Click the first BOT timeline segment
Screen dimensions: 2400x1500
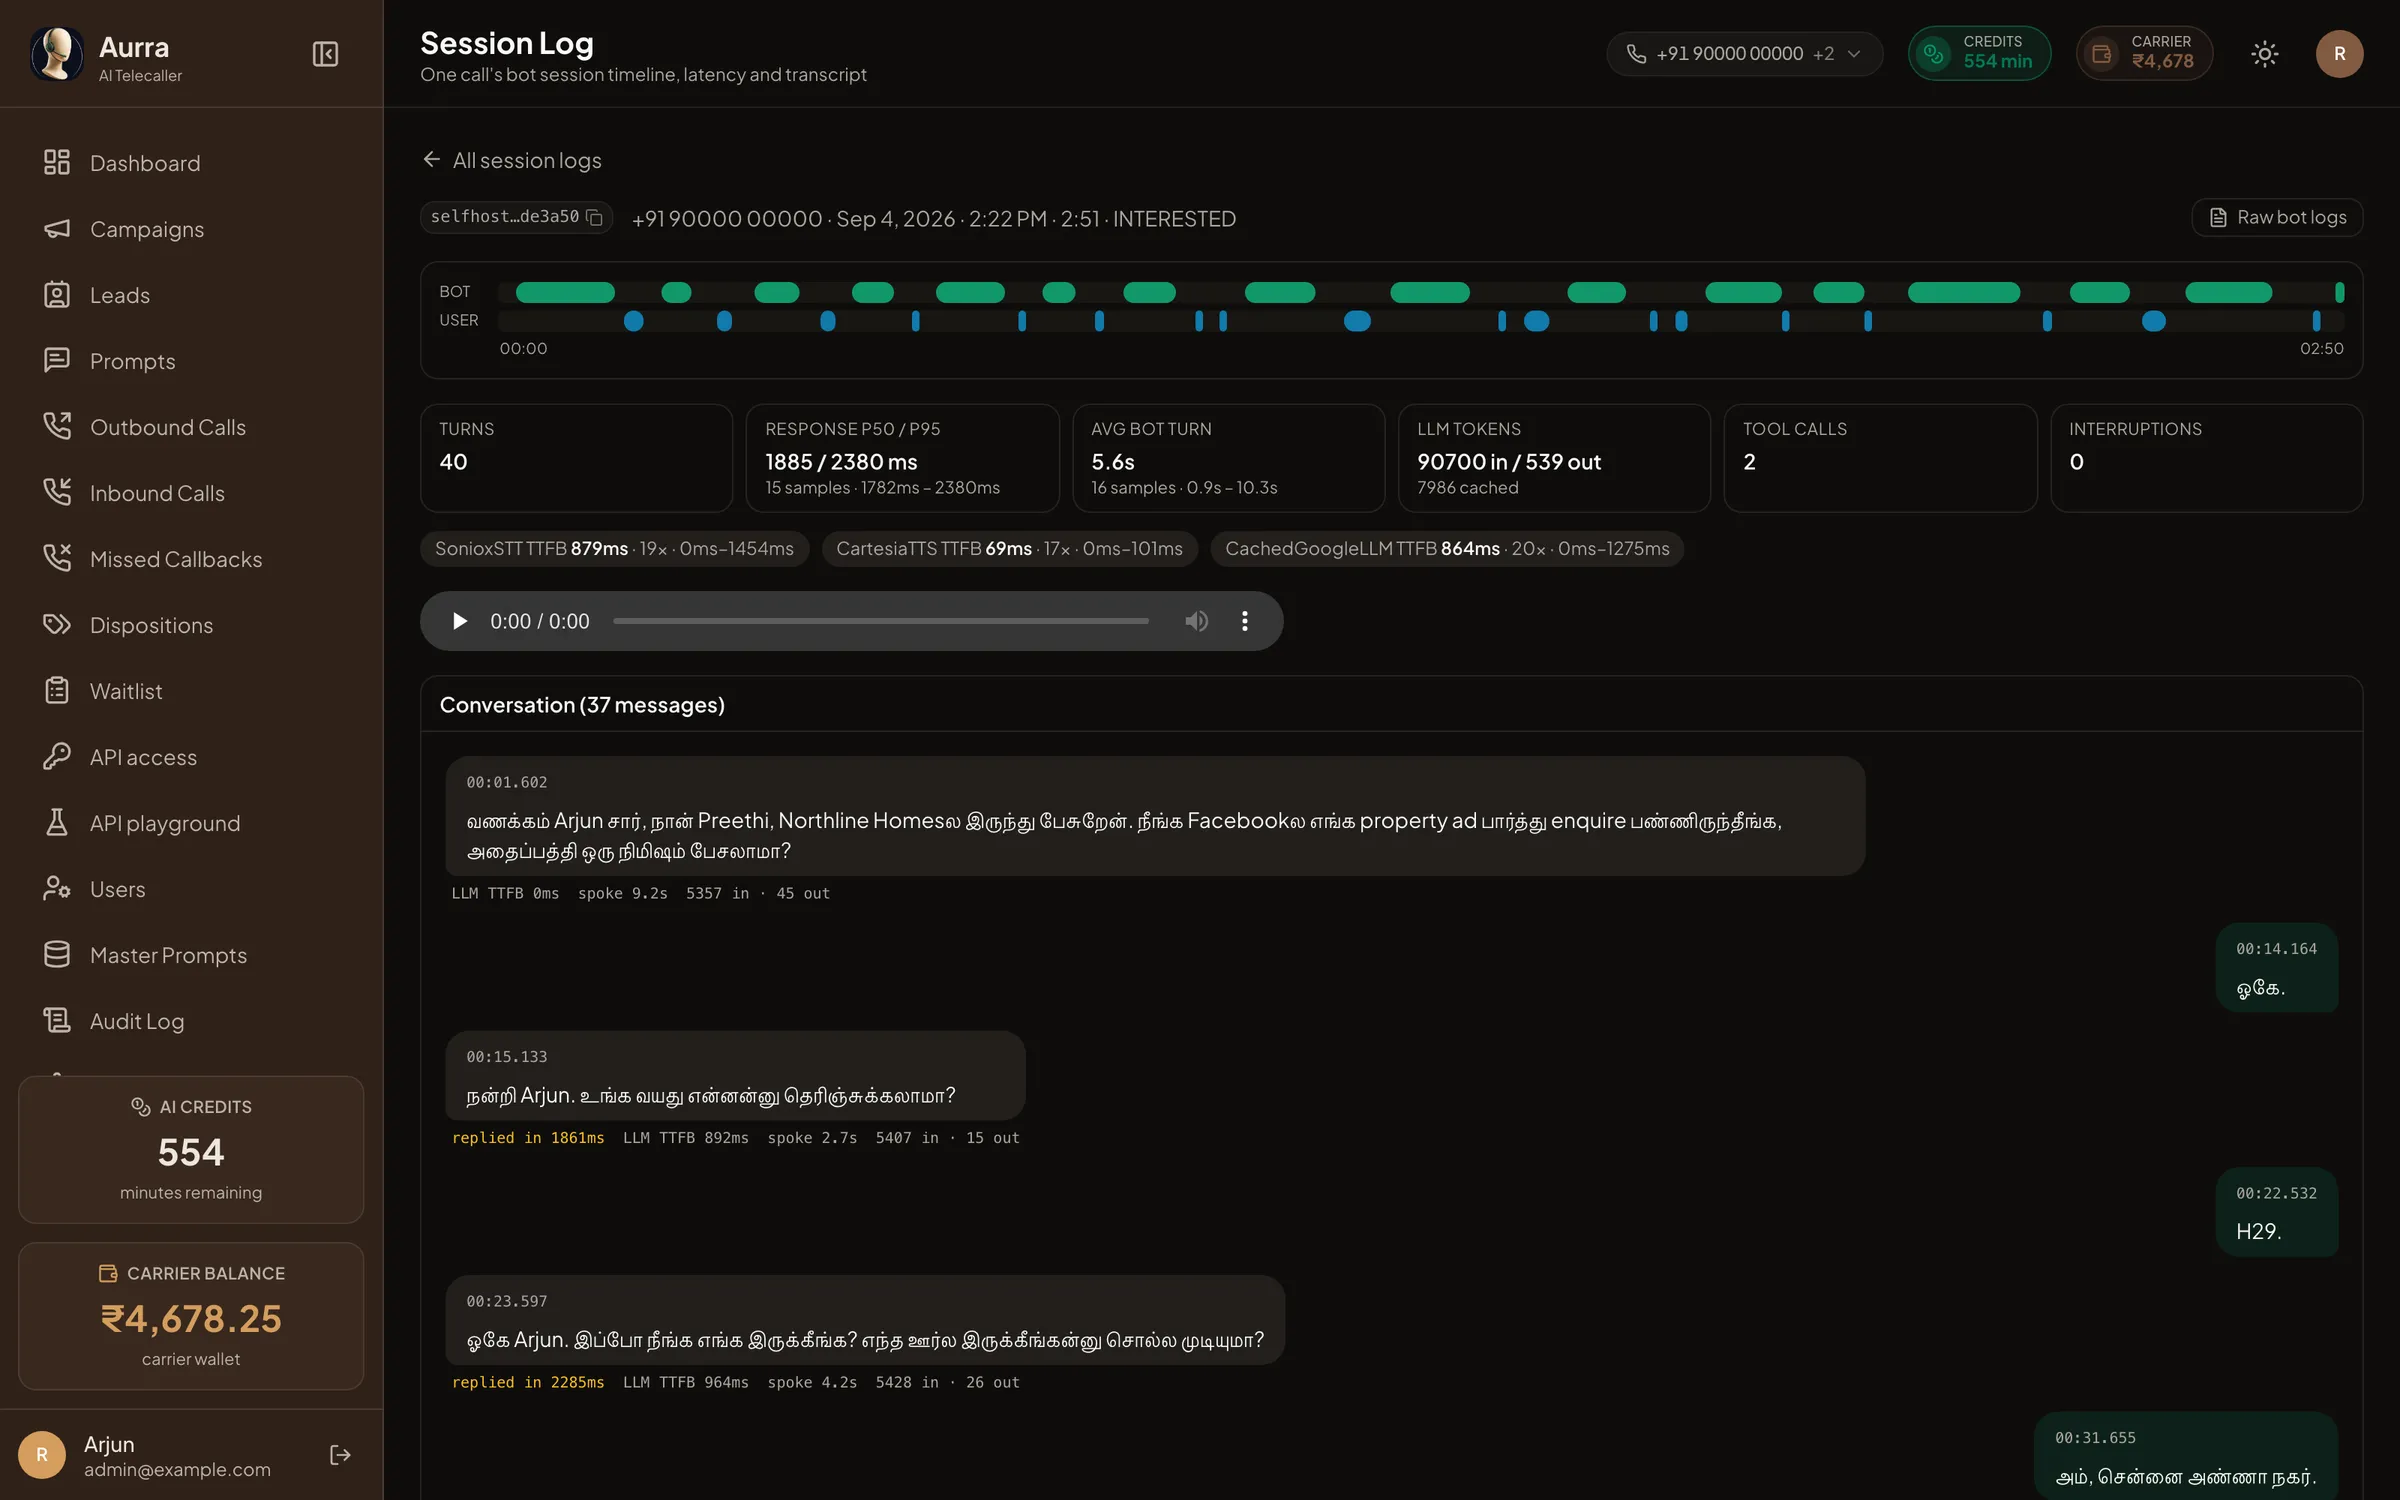click(x=565, y=292)
